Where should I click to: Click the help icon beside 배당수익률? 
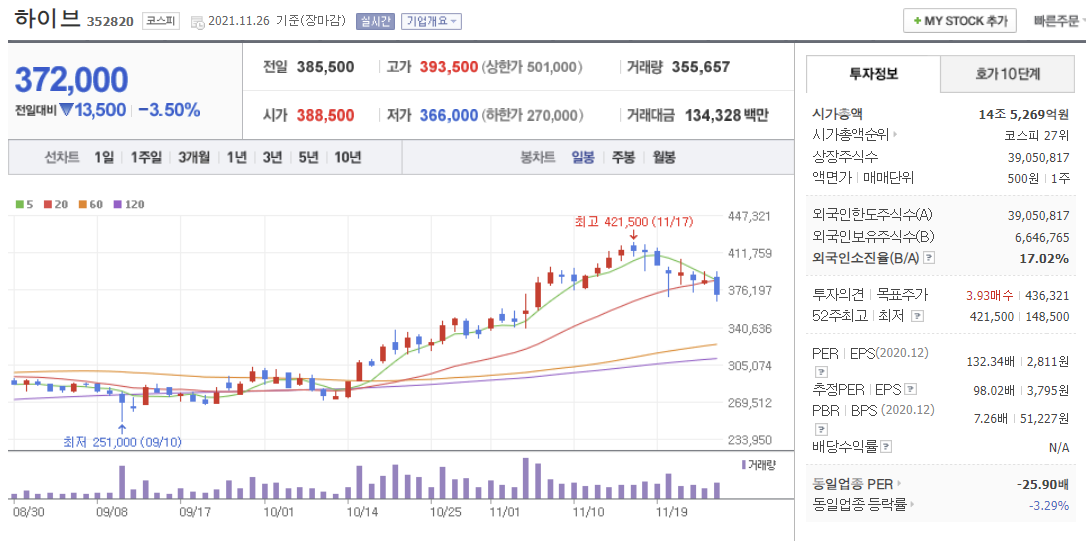[x=887, y=447]
